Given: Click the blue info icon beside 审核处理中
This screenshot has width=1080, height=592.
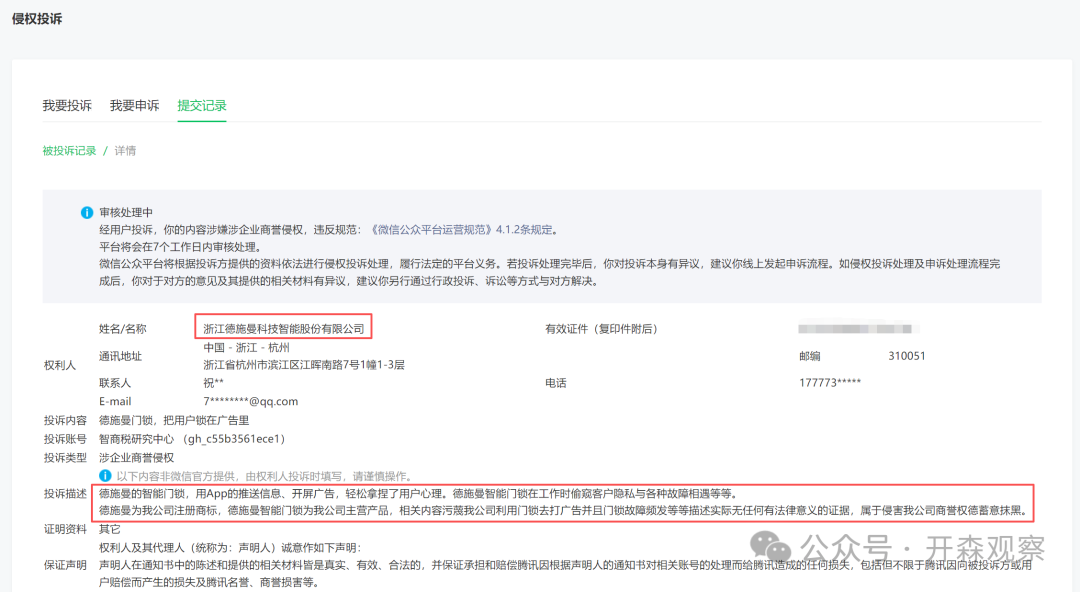Looking at the screenshot, I should 87,212.
